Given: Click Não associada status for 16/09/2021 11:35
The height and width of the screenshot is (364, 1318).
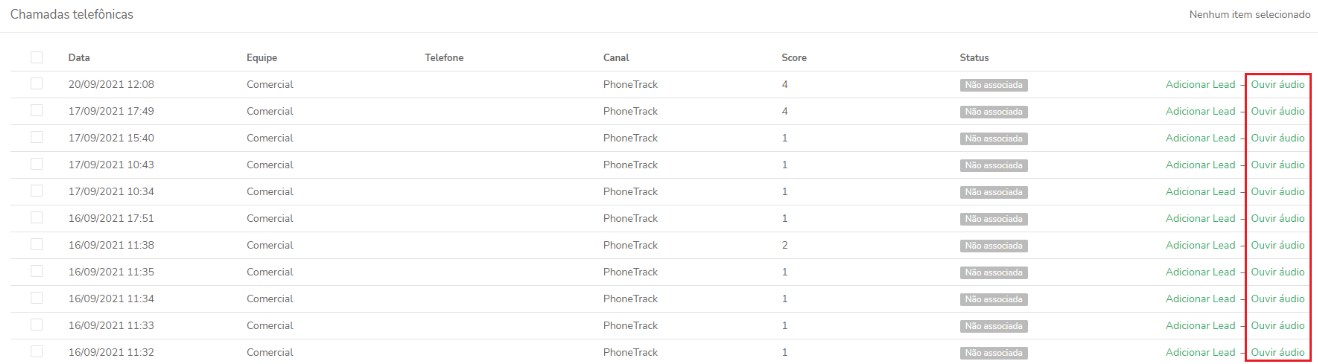Looking at the screenshot, I should point(994,272).
